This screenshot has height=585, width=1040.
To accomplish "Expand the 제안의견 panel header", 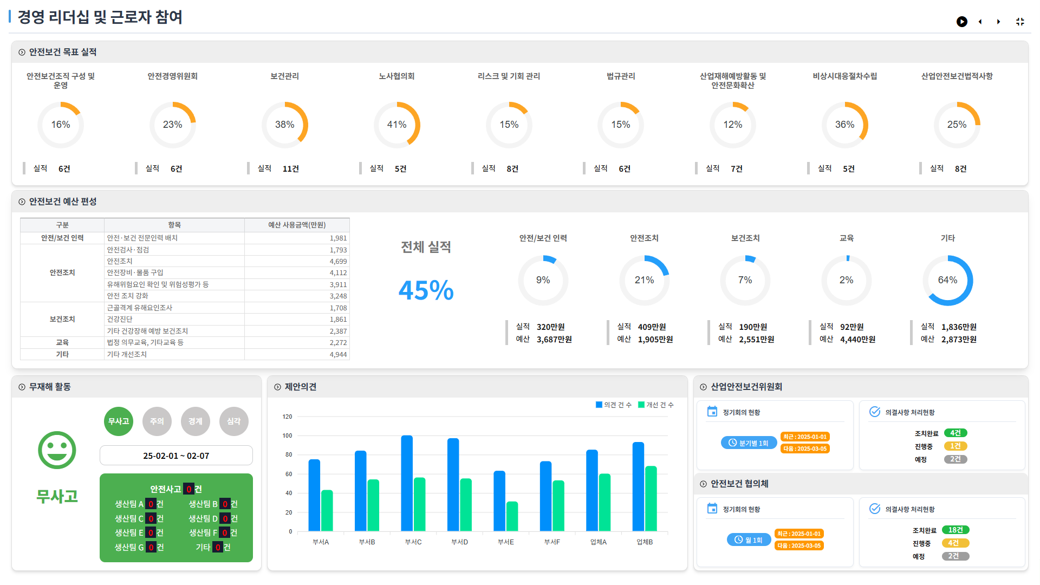I will point(278,387).
